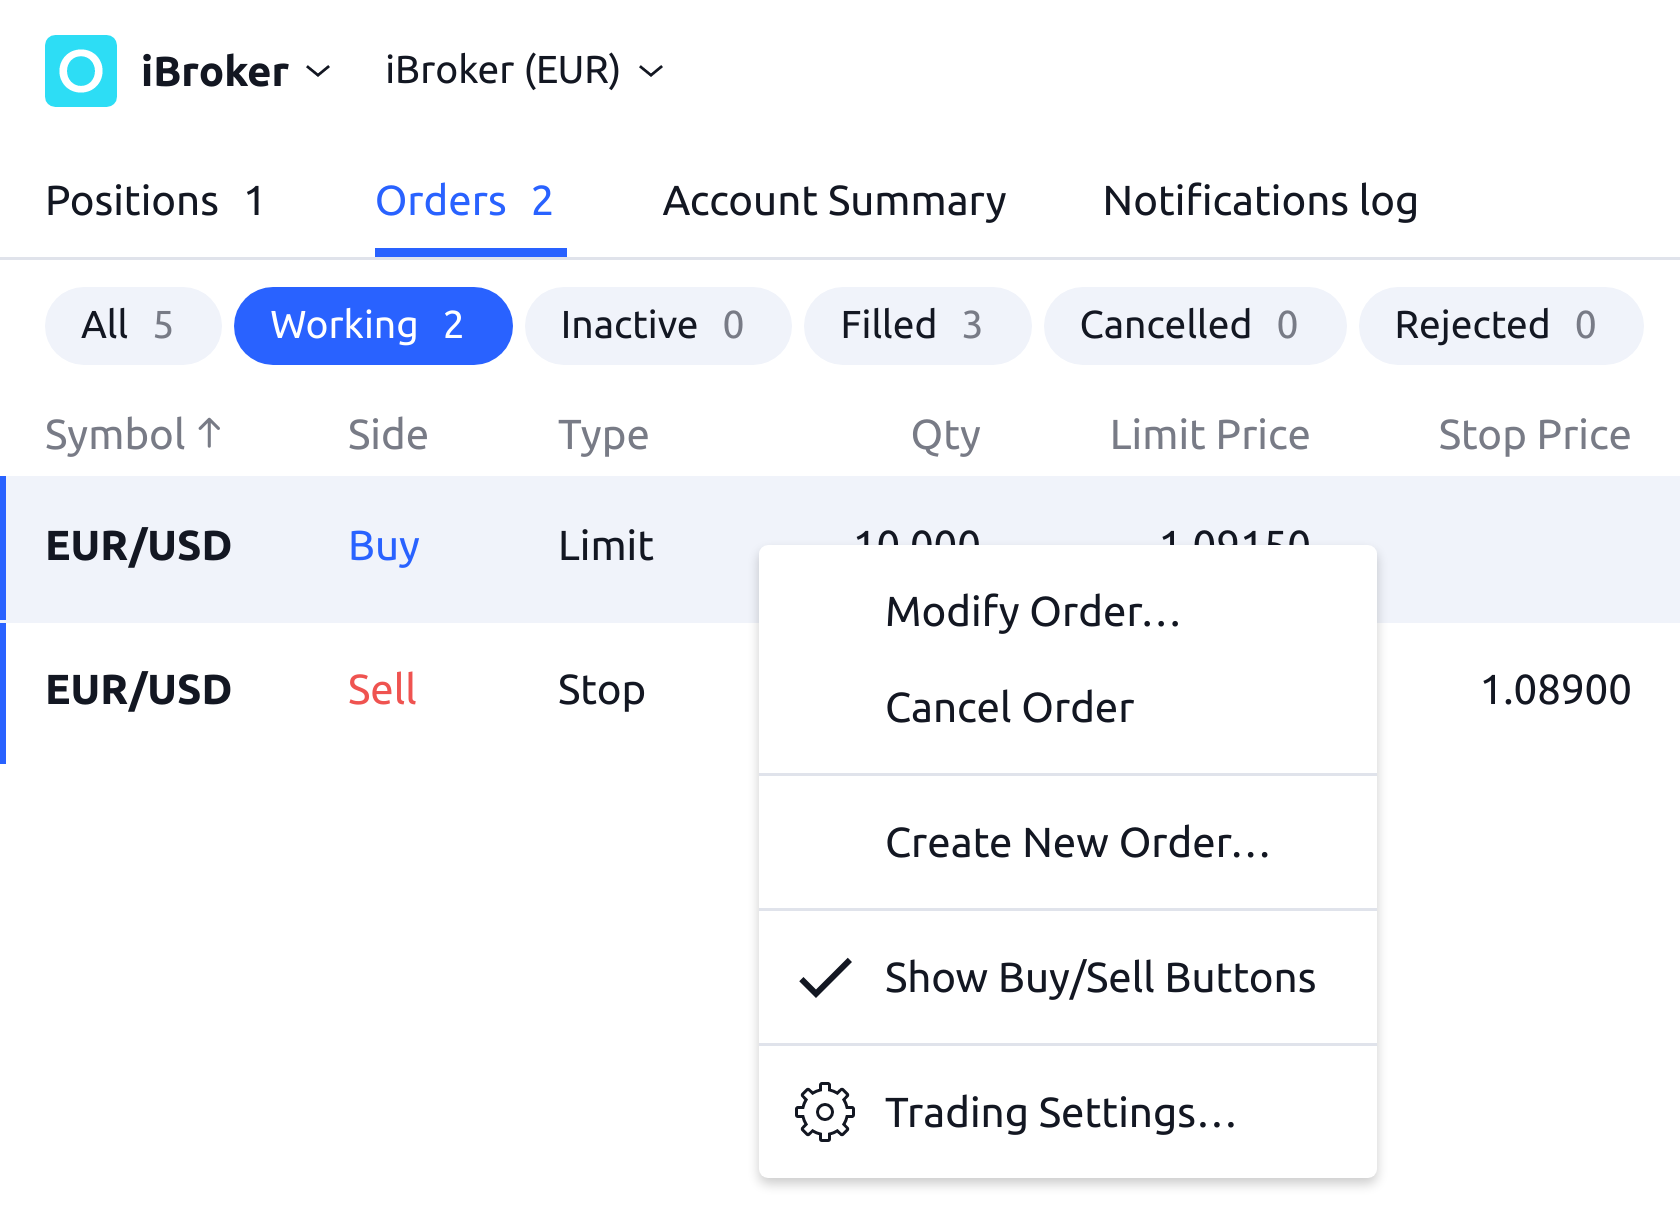Click the Symbol sort arrow icon

pyautogui.click(x=209, y=434)
